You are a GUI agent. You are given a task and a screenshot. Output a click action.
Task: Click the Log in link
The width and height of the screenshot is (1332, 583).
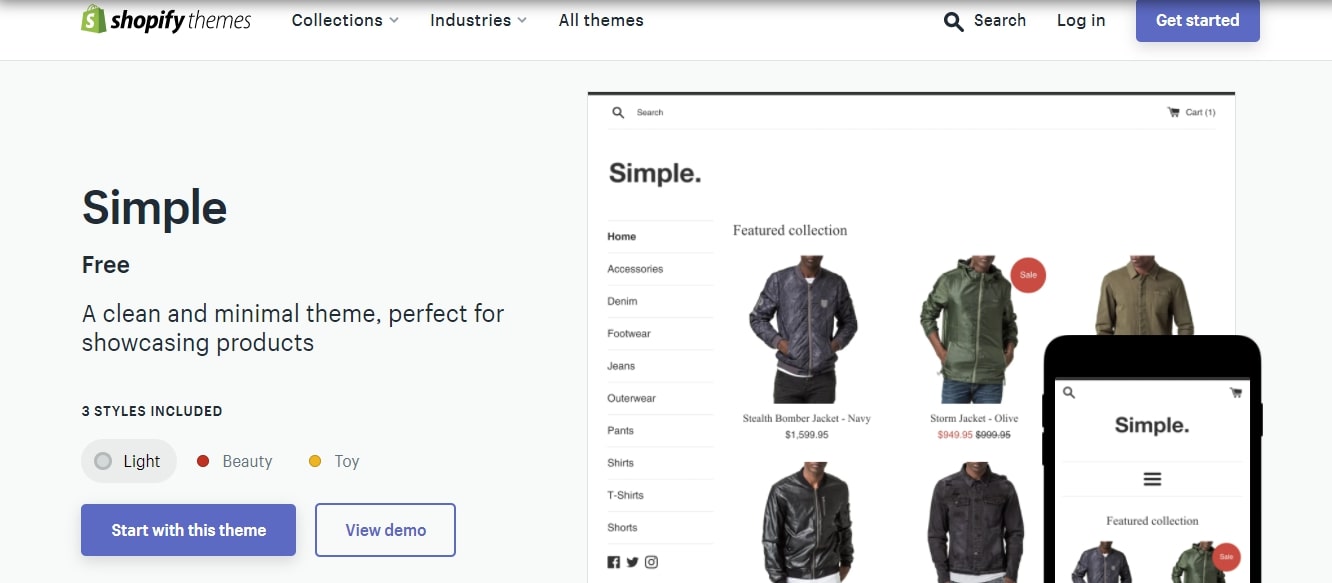1081,20
